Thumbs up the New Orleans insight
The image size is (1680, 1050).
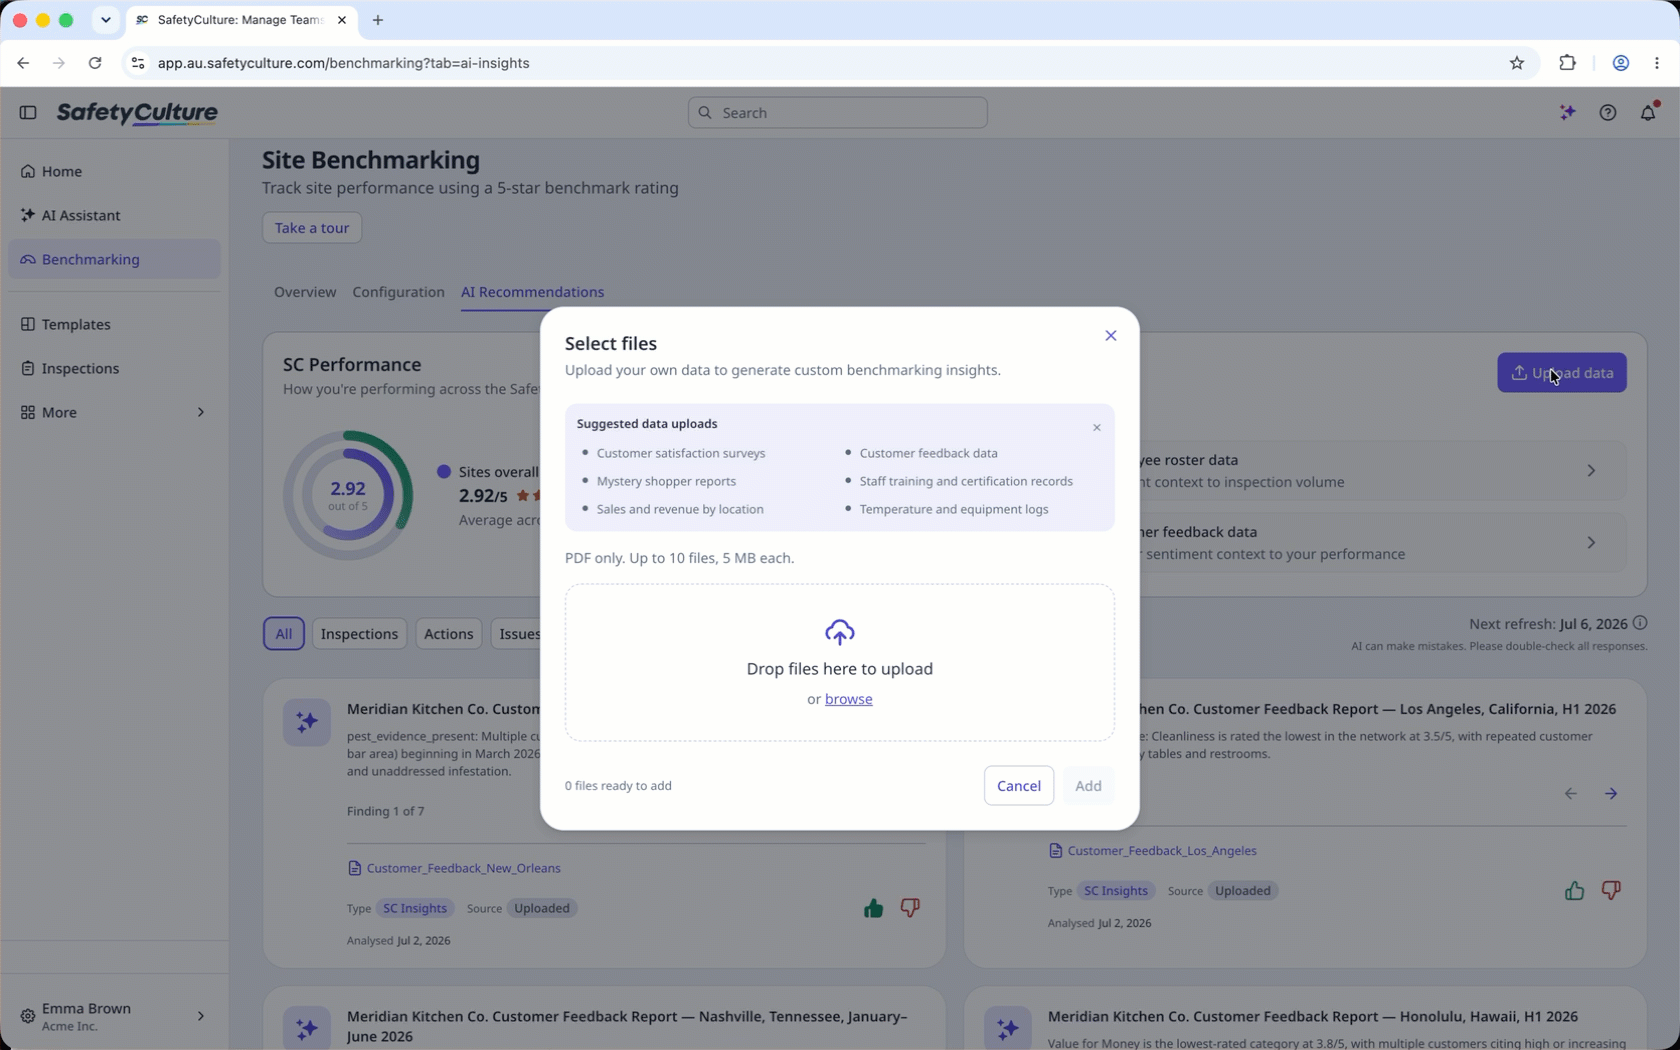point(873,908)
